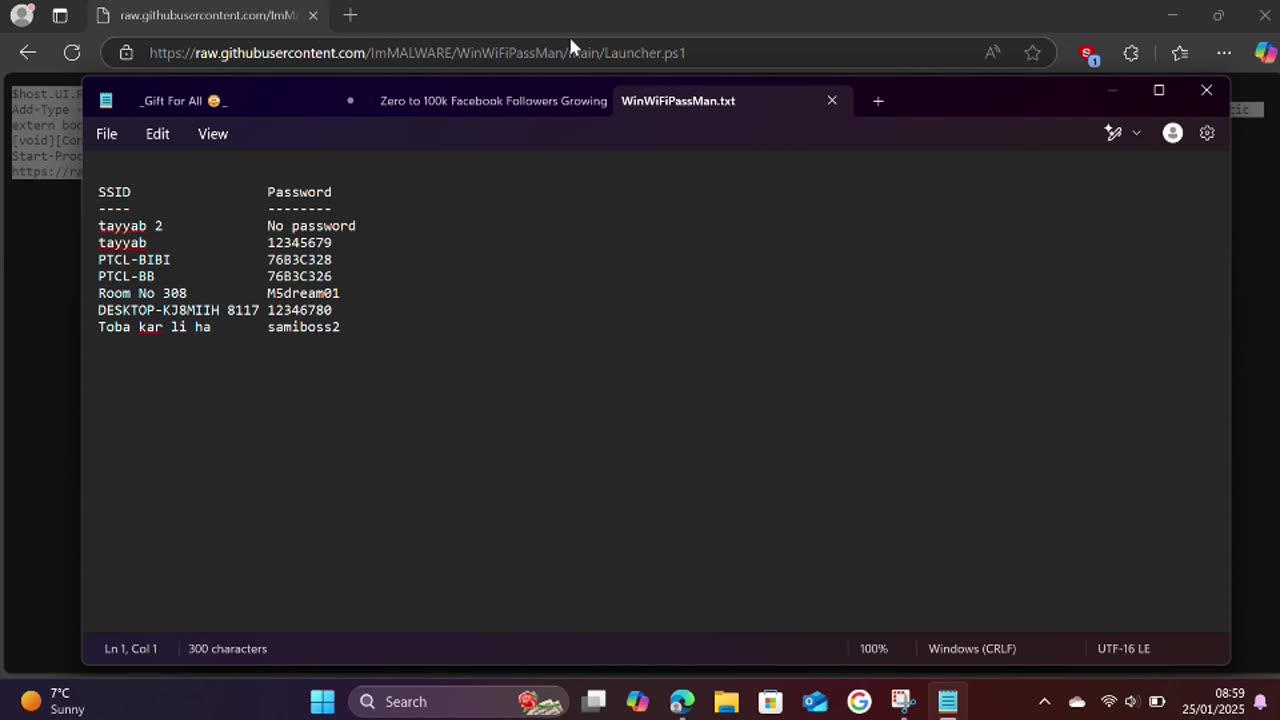Select the raw.githubusercontent.com browser tab

point(208,15)
